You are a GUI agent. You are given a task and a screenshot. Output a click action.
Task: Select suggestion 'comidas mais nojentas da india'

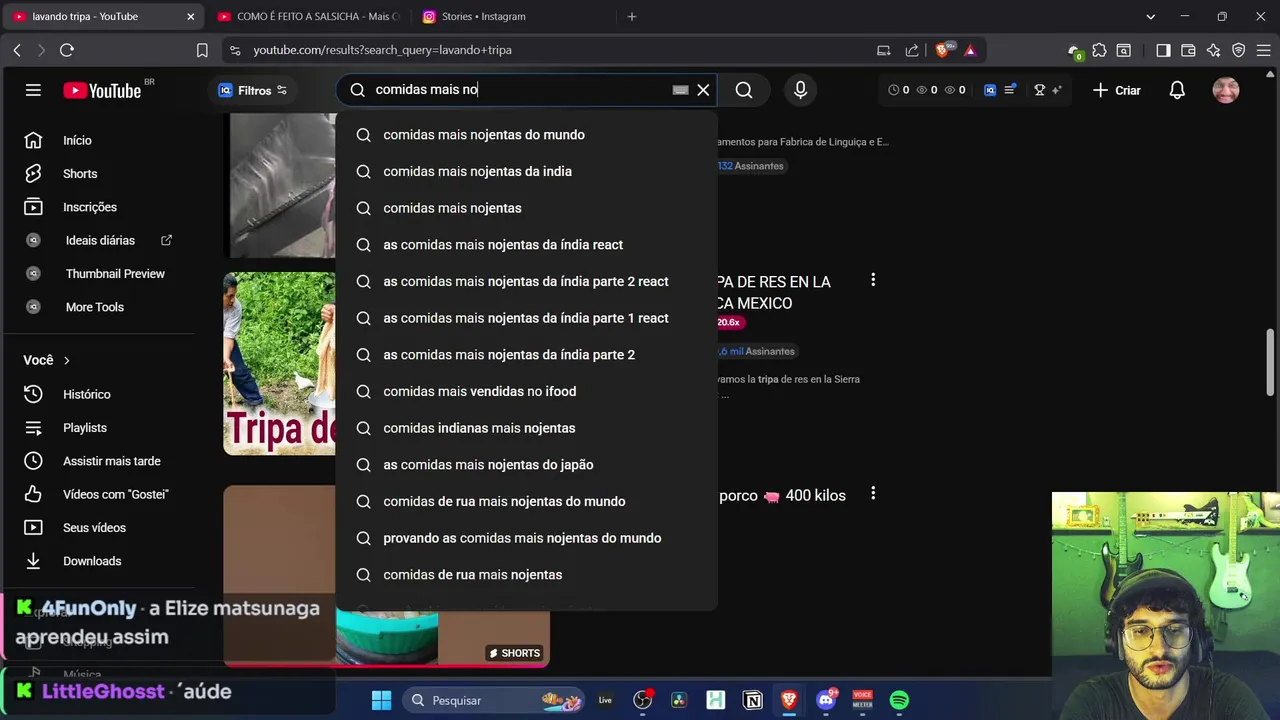(x=526, y=171)
